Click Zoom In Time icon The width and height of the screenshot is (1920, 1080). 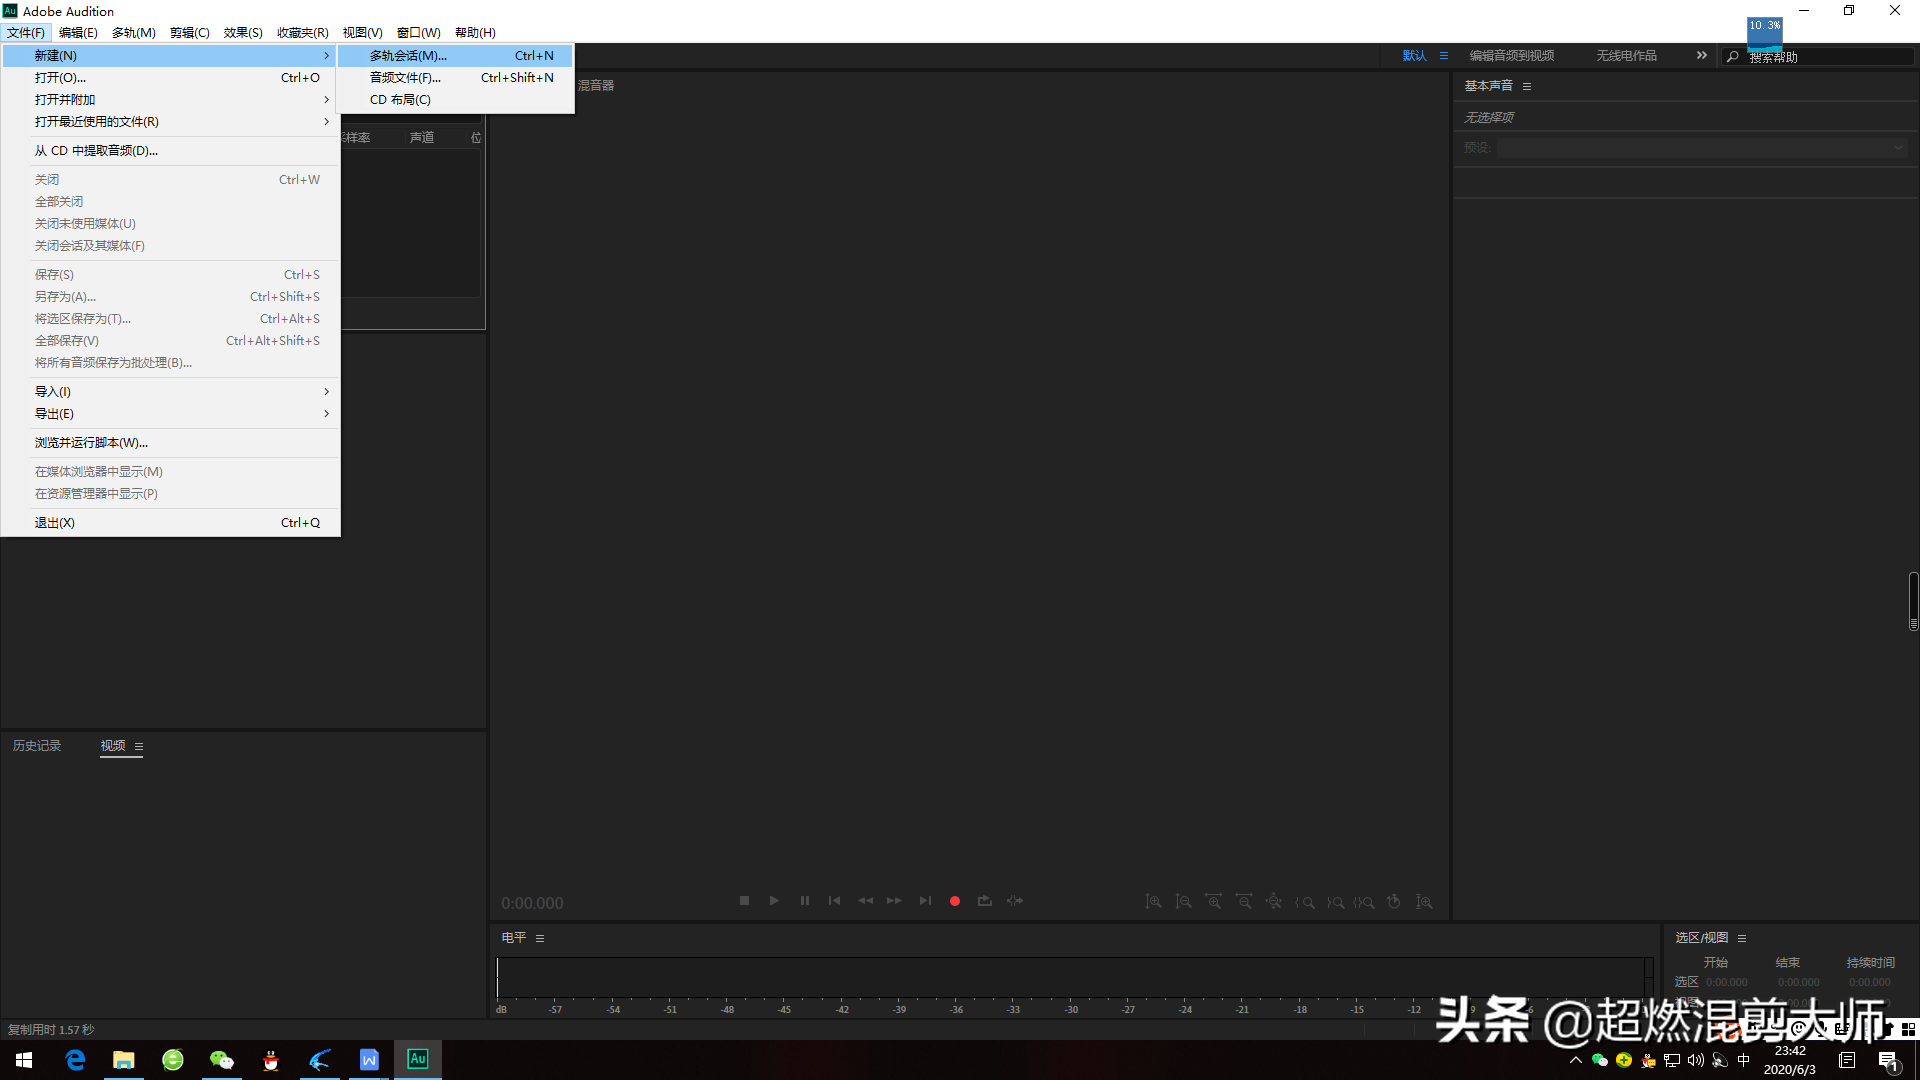click(1213, 902)
